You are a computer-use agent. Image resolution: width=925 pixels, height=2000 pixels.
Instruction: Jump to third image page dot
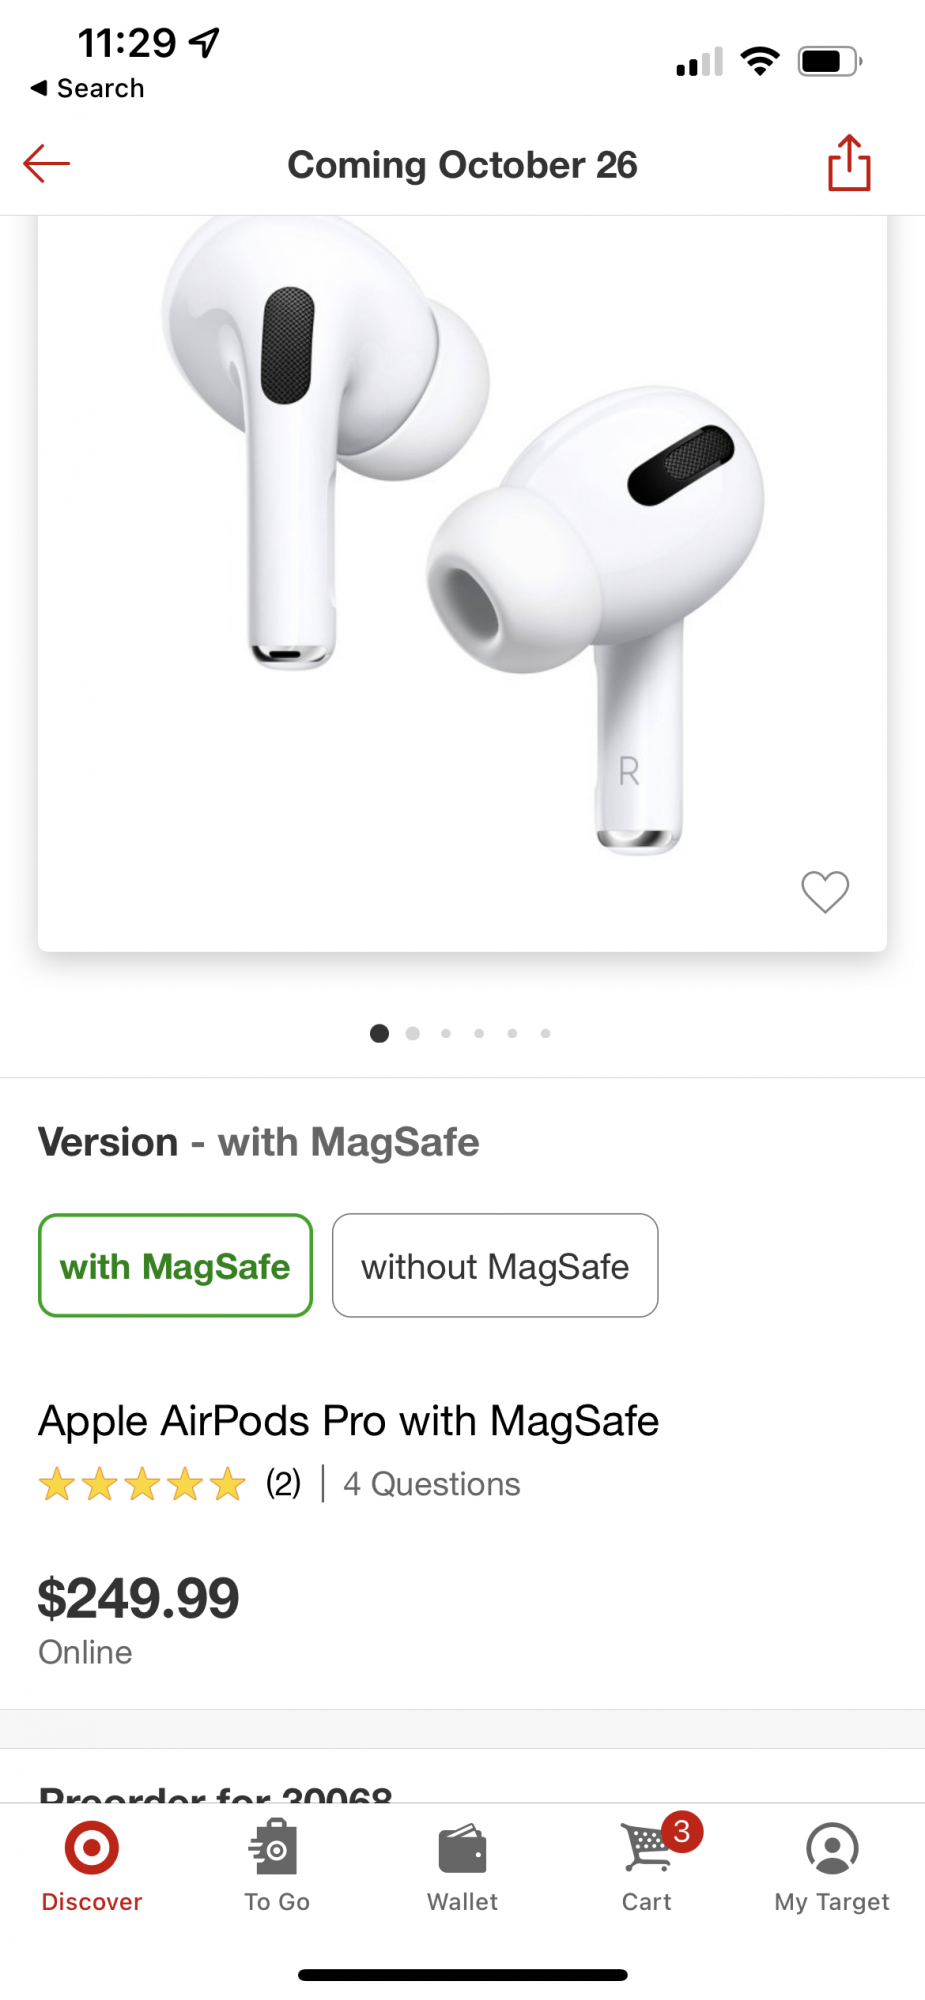446,1033
